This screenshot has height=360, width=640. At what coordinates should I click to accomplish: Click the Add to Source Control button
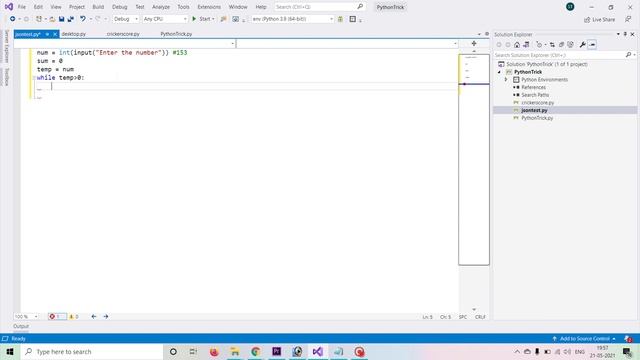pyautogui.click(x=584, y=339)
